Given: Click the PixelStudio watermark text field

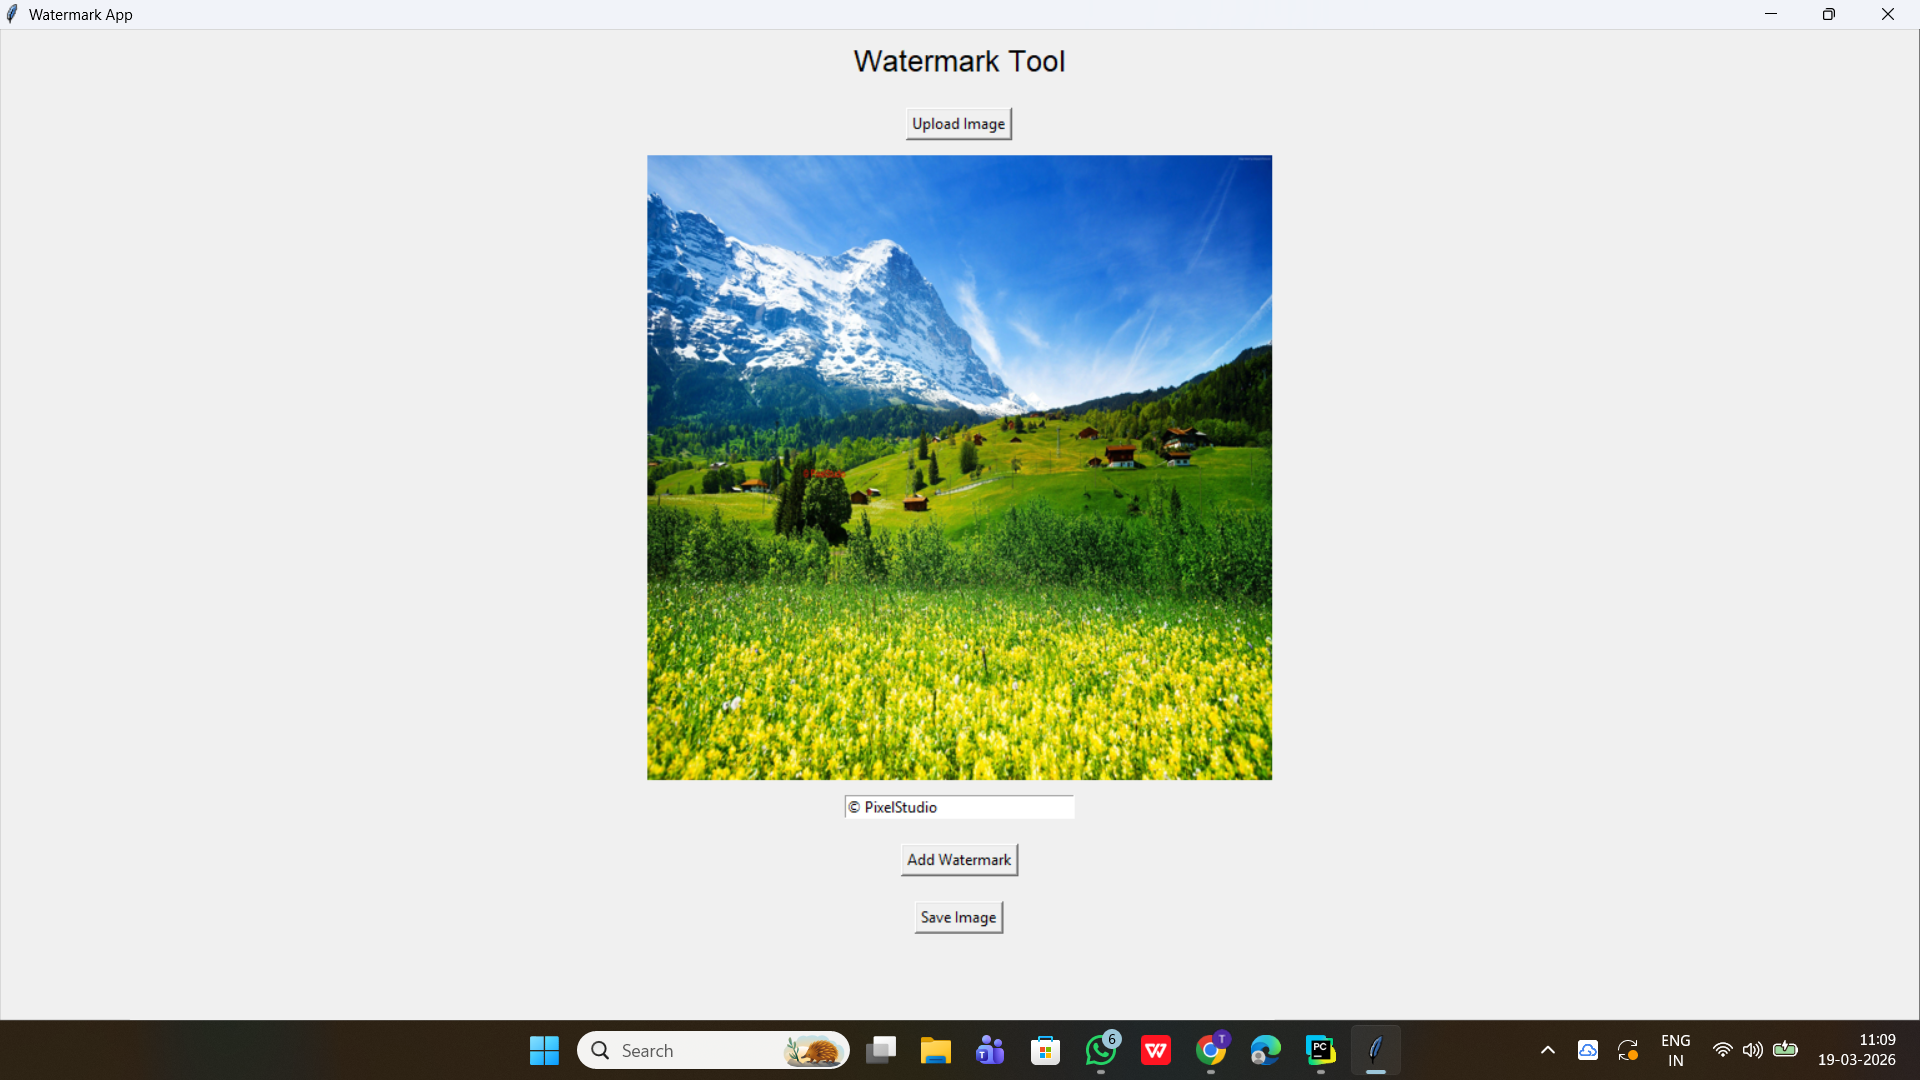Looking at the screenshot, I should [958, 807].
